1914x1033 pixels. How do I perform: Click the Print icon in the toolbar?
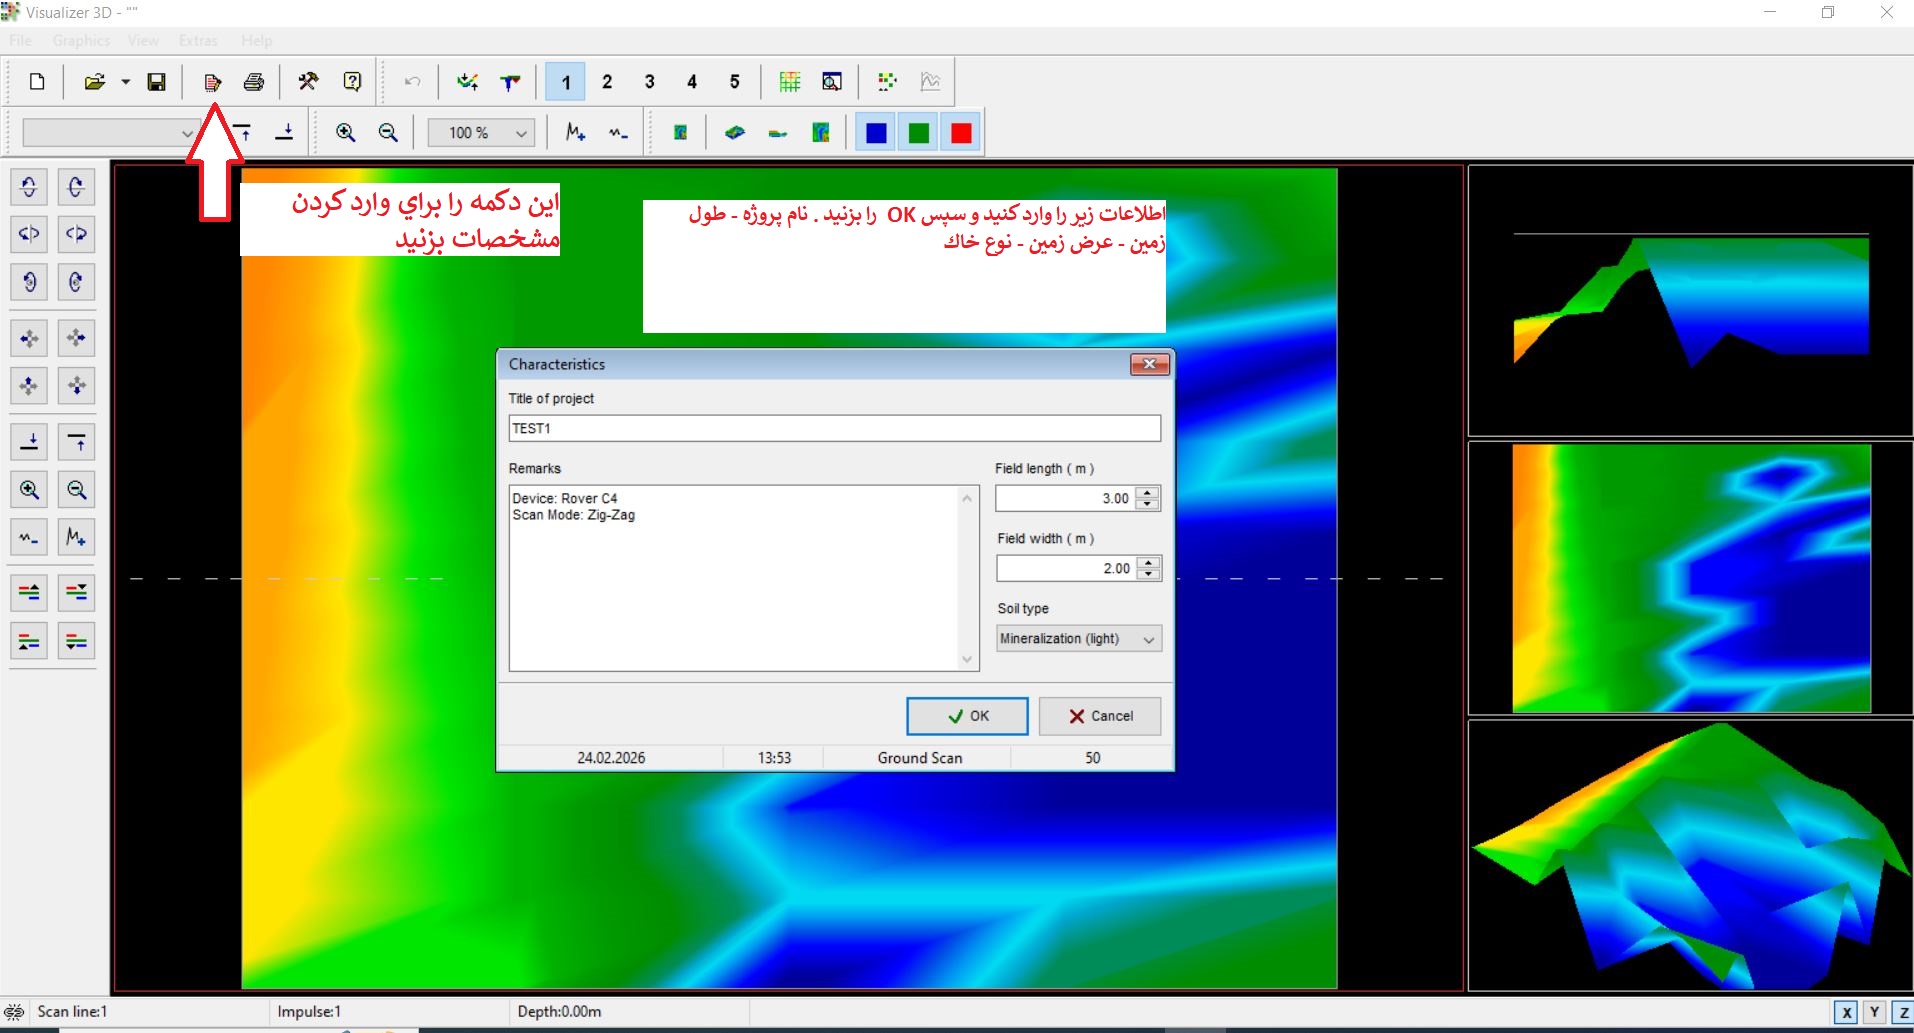coord(254,82)
